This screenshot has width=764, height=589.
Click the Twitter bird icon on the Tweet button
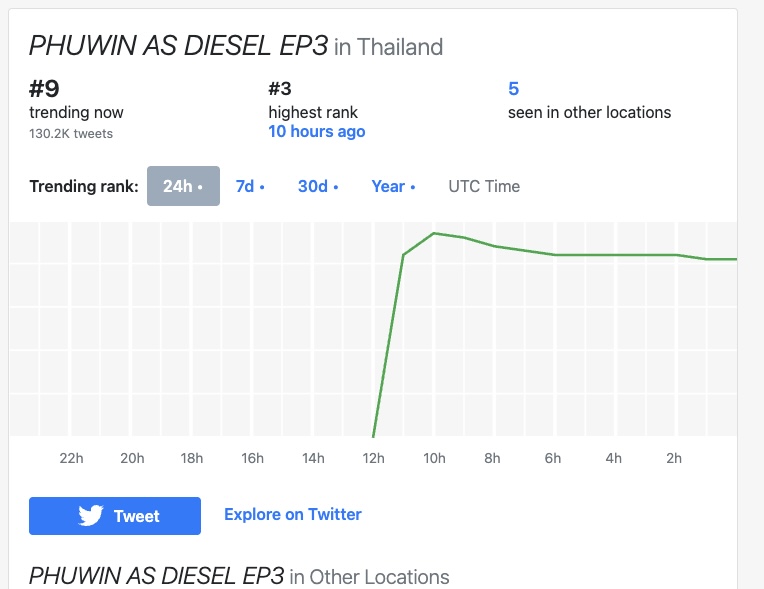coord(91,515)
